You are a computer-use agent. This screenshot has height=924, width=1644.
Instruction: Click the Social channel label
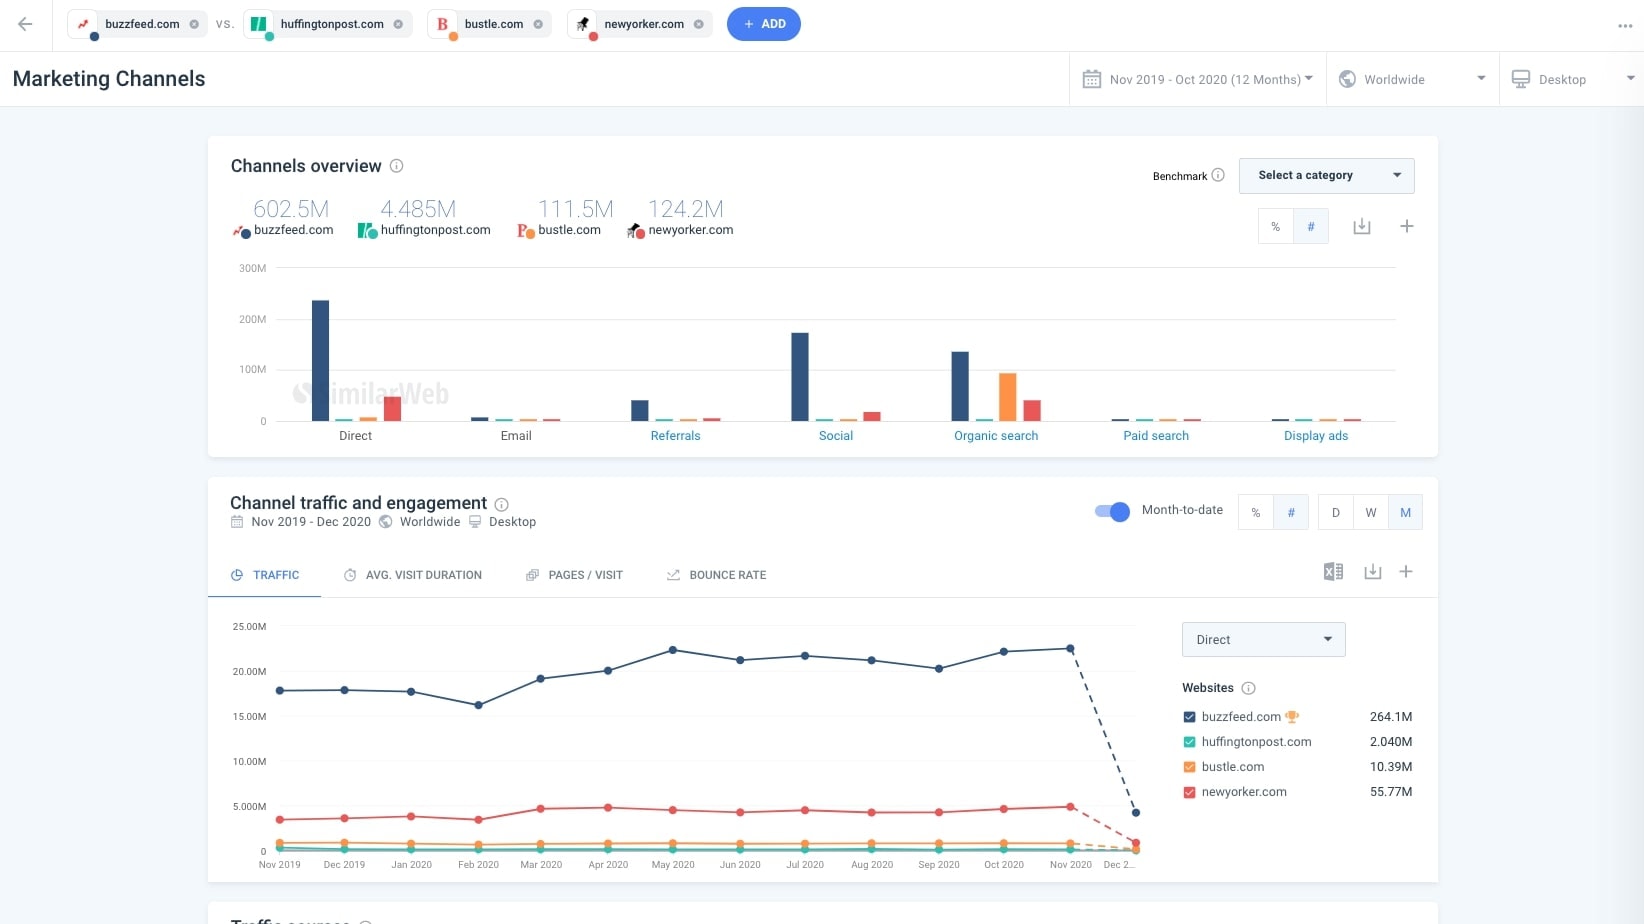pyautogui.click(x=836, y=436)
